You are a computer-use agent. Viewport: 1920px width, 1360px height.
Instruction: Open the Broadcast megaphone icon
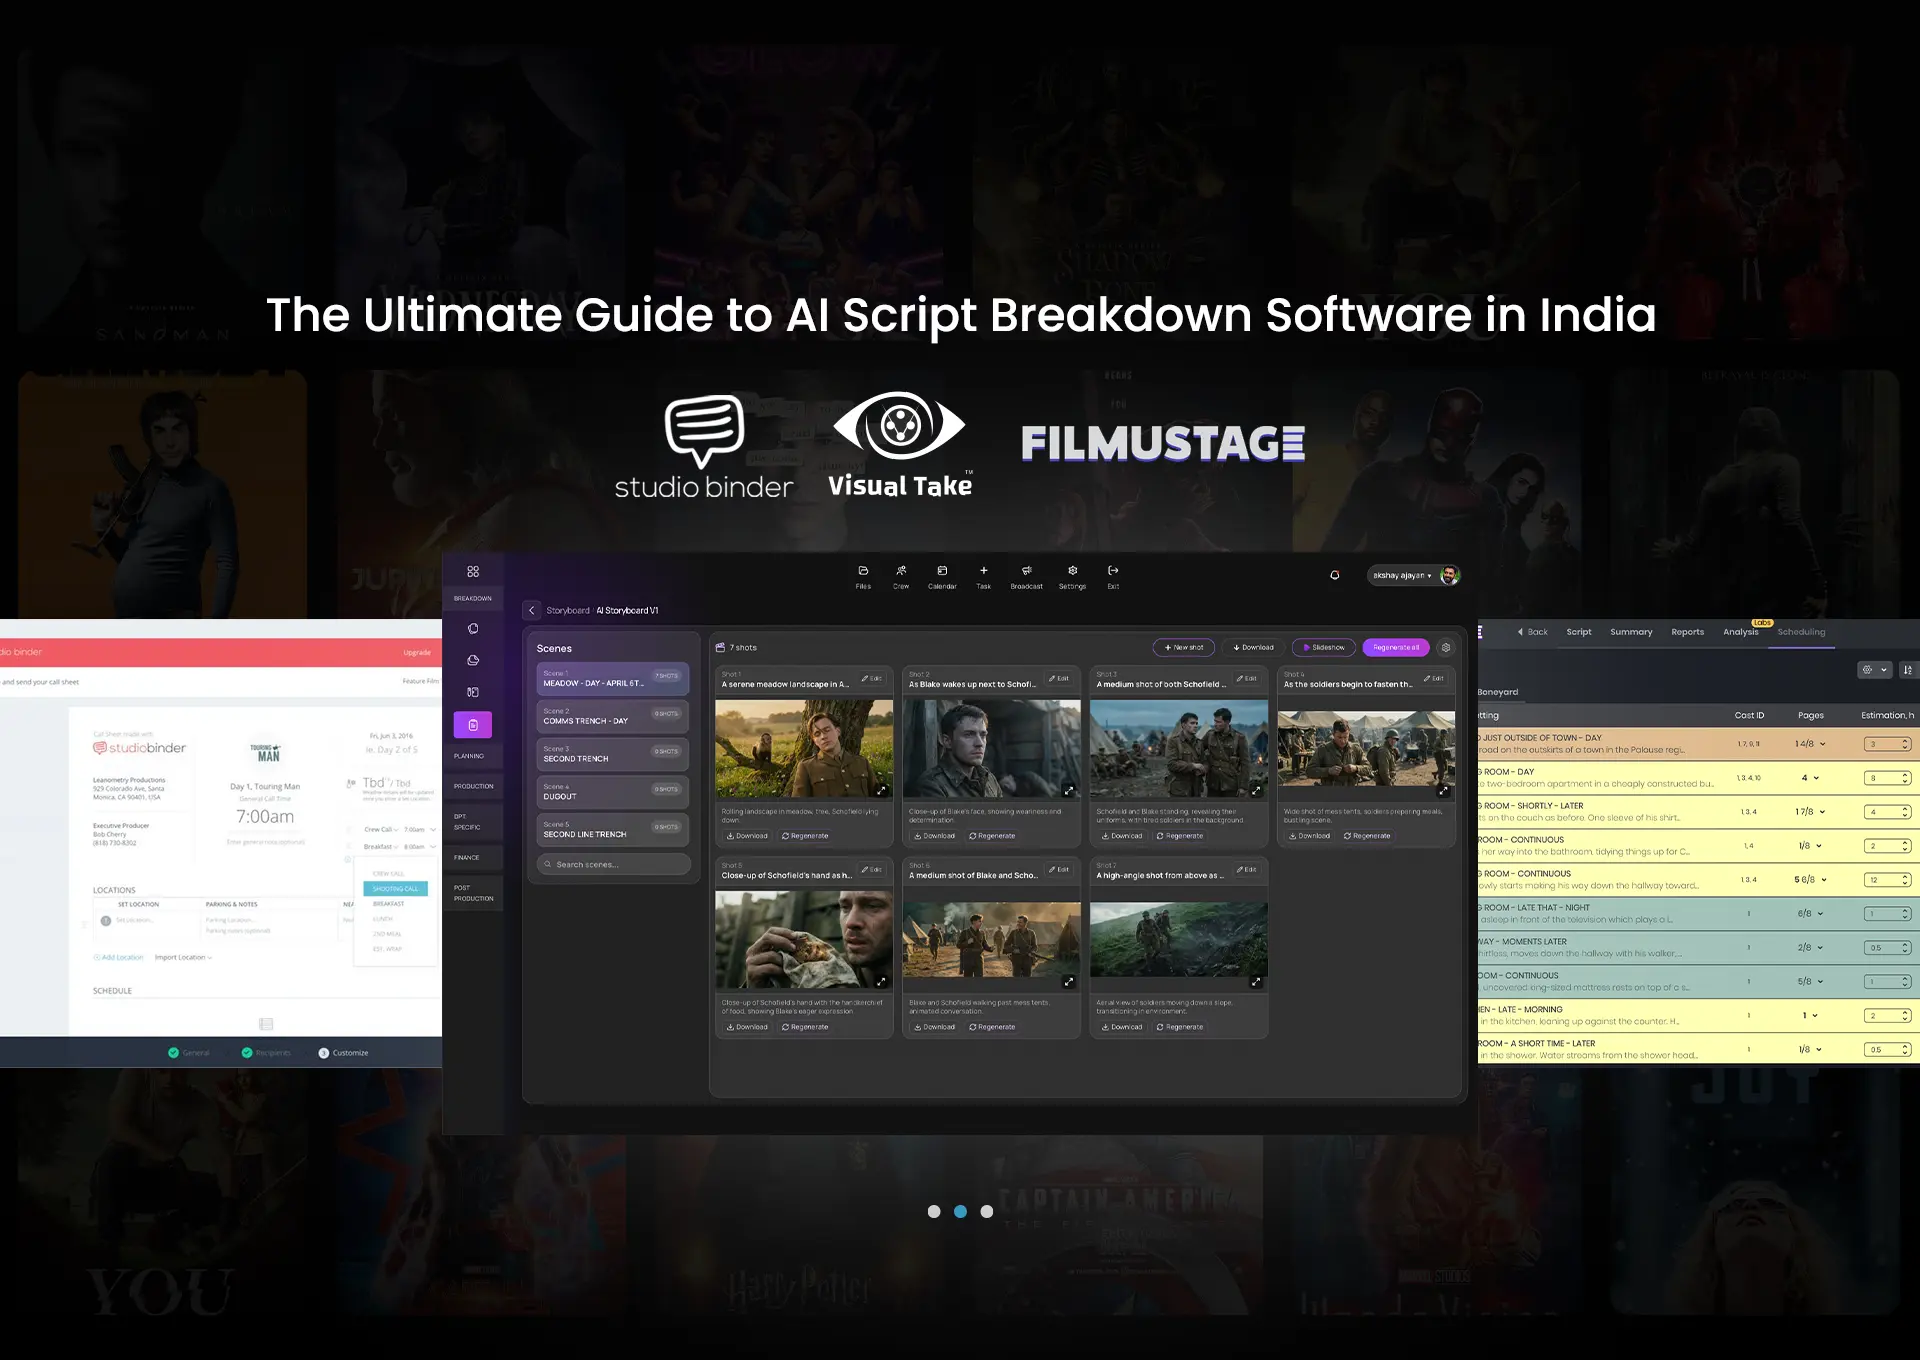1027,571
